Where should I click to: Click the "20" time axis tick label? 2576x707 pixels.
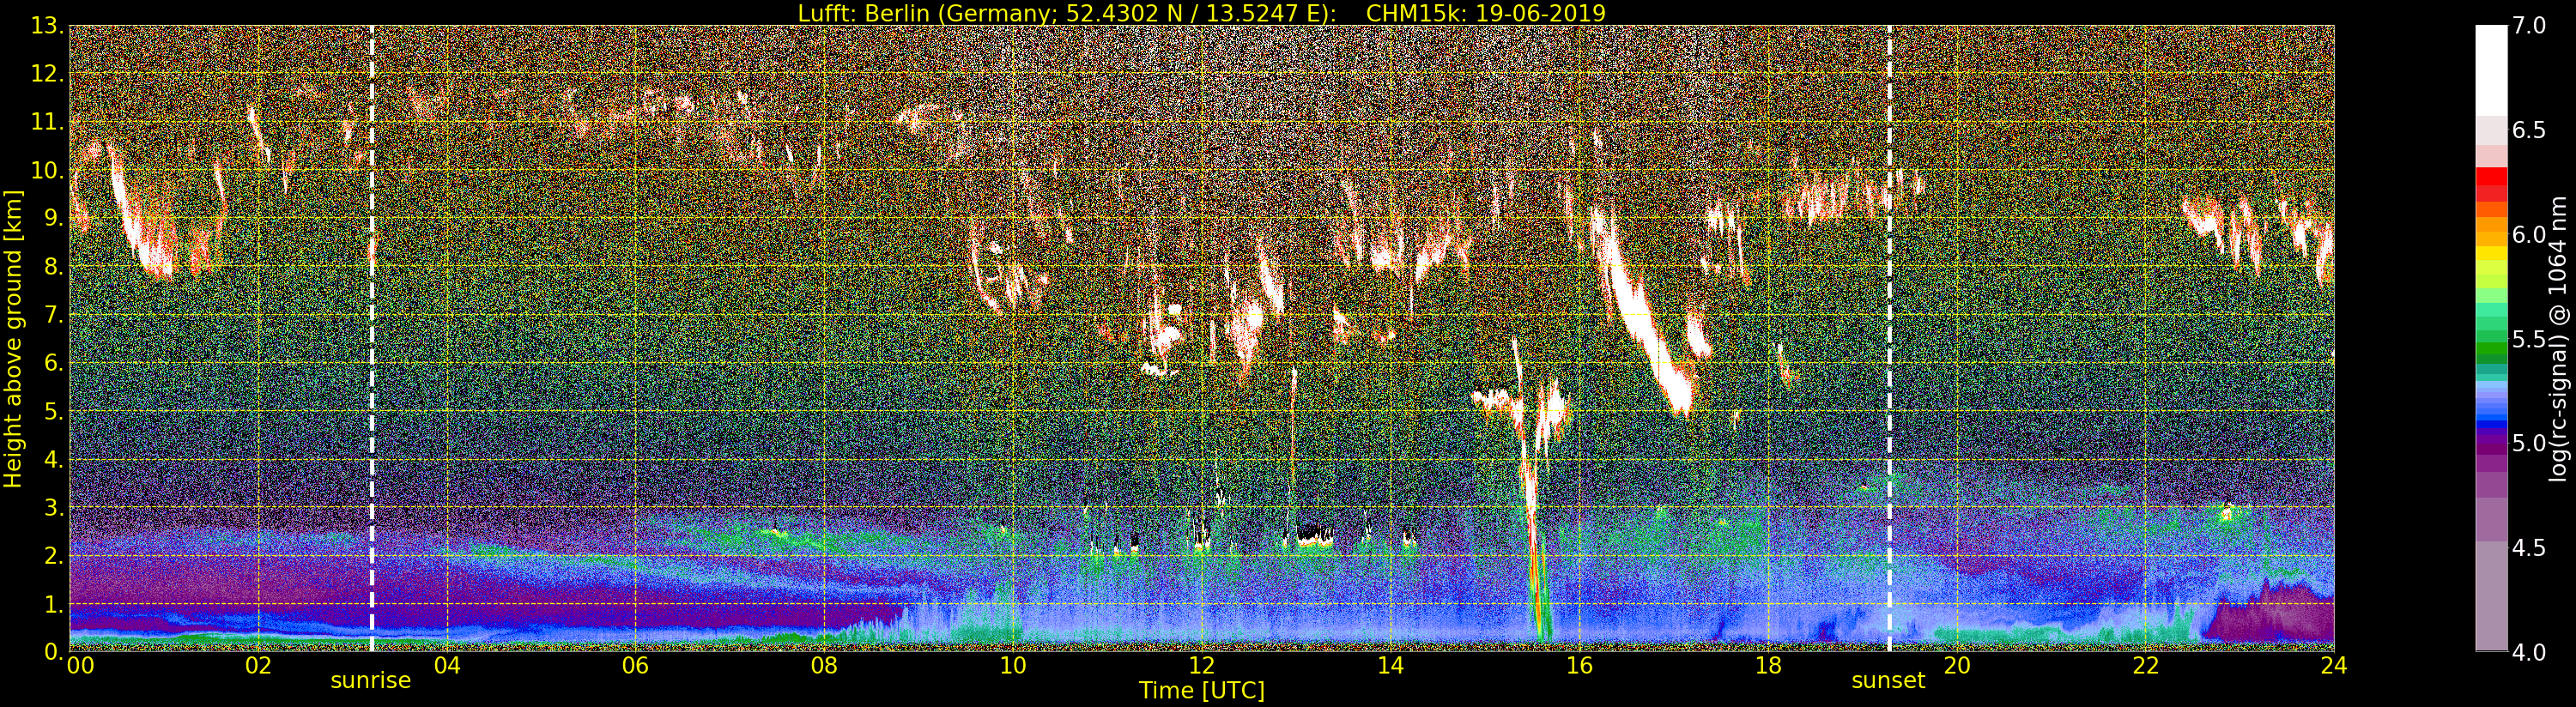[1957, 664]
